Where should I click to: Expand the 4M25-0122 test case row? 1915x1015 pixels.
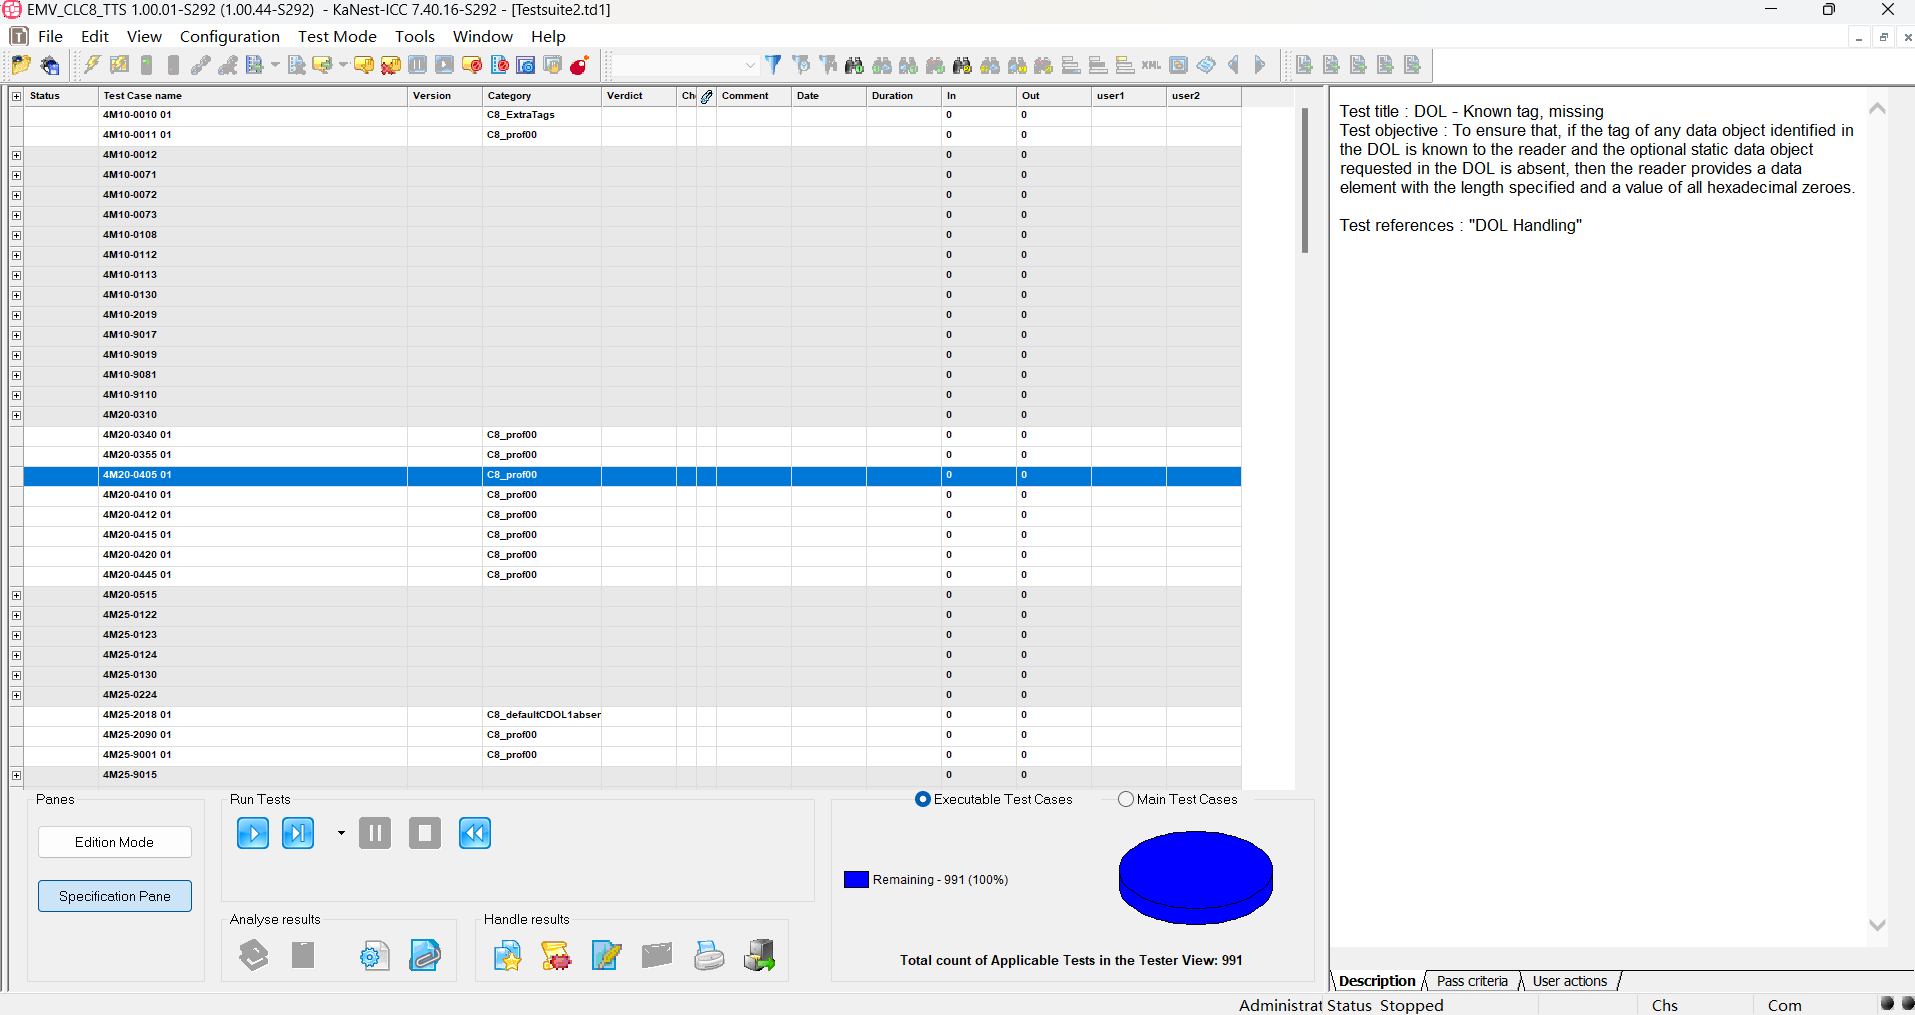[16, 615]
